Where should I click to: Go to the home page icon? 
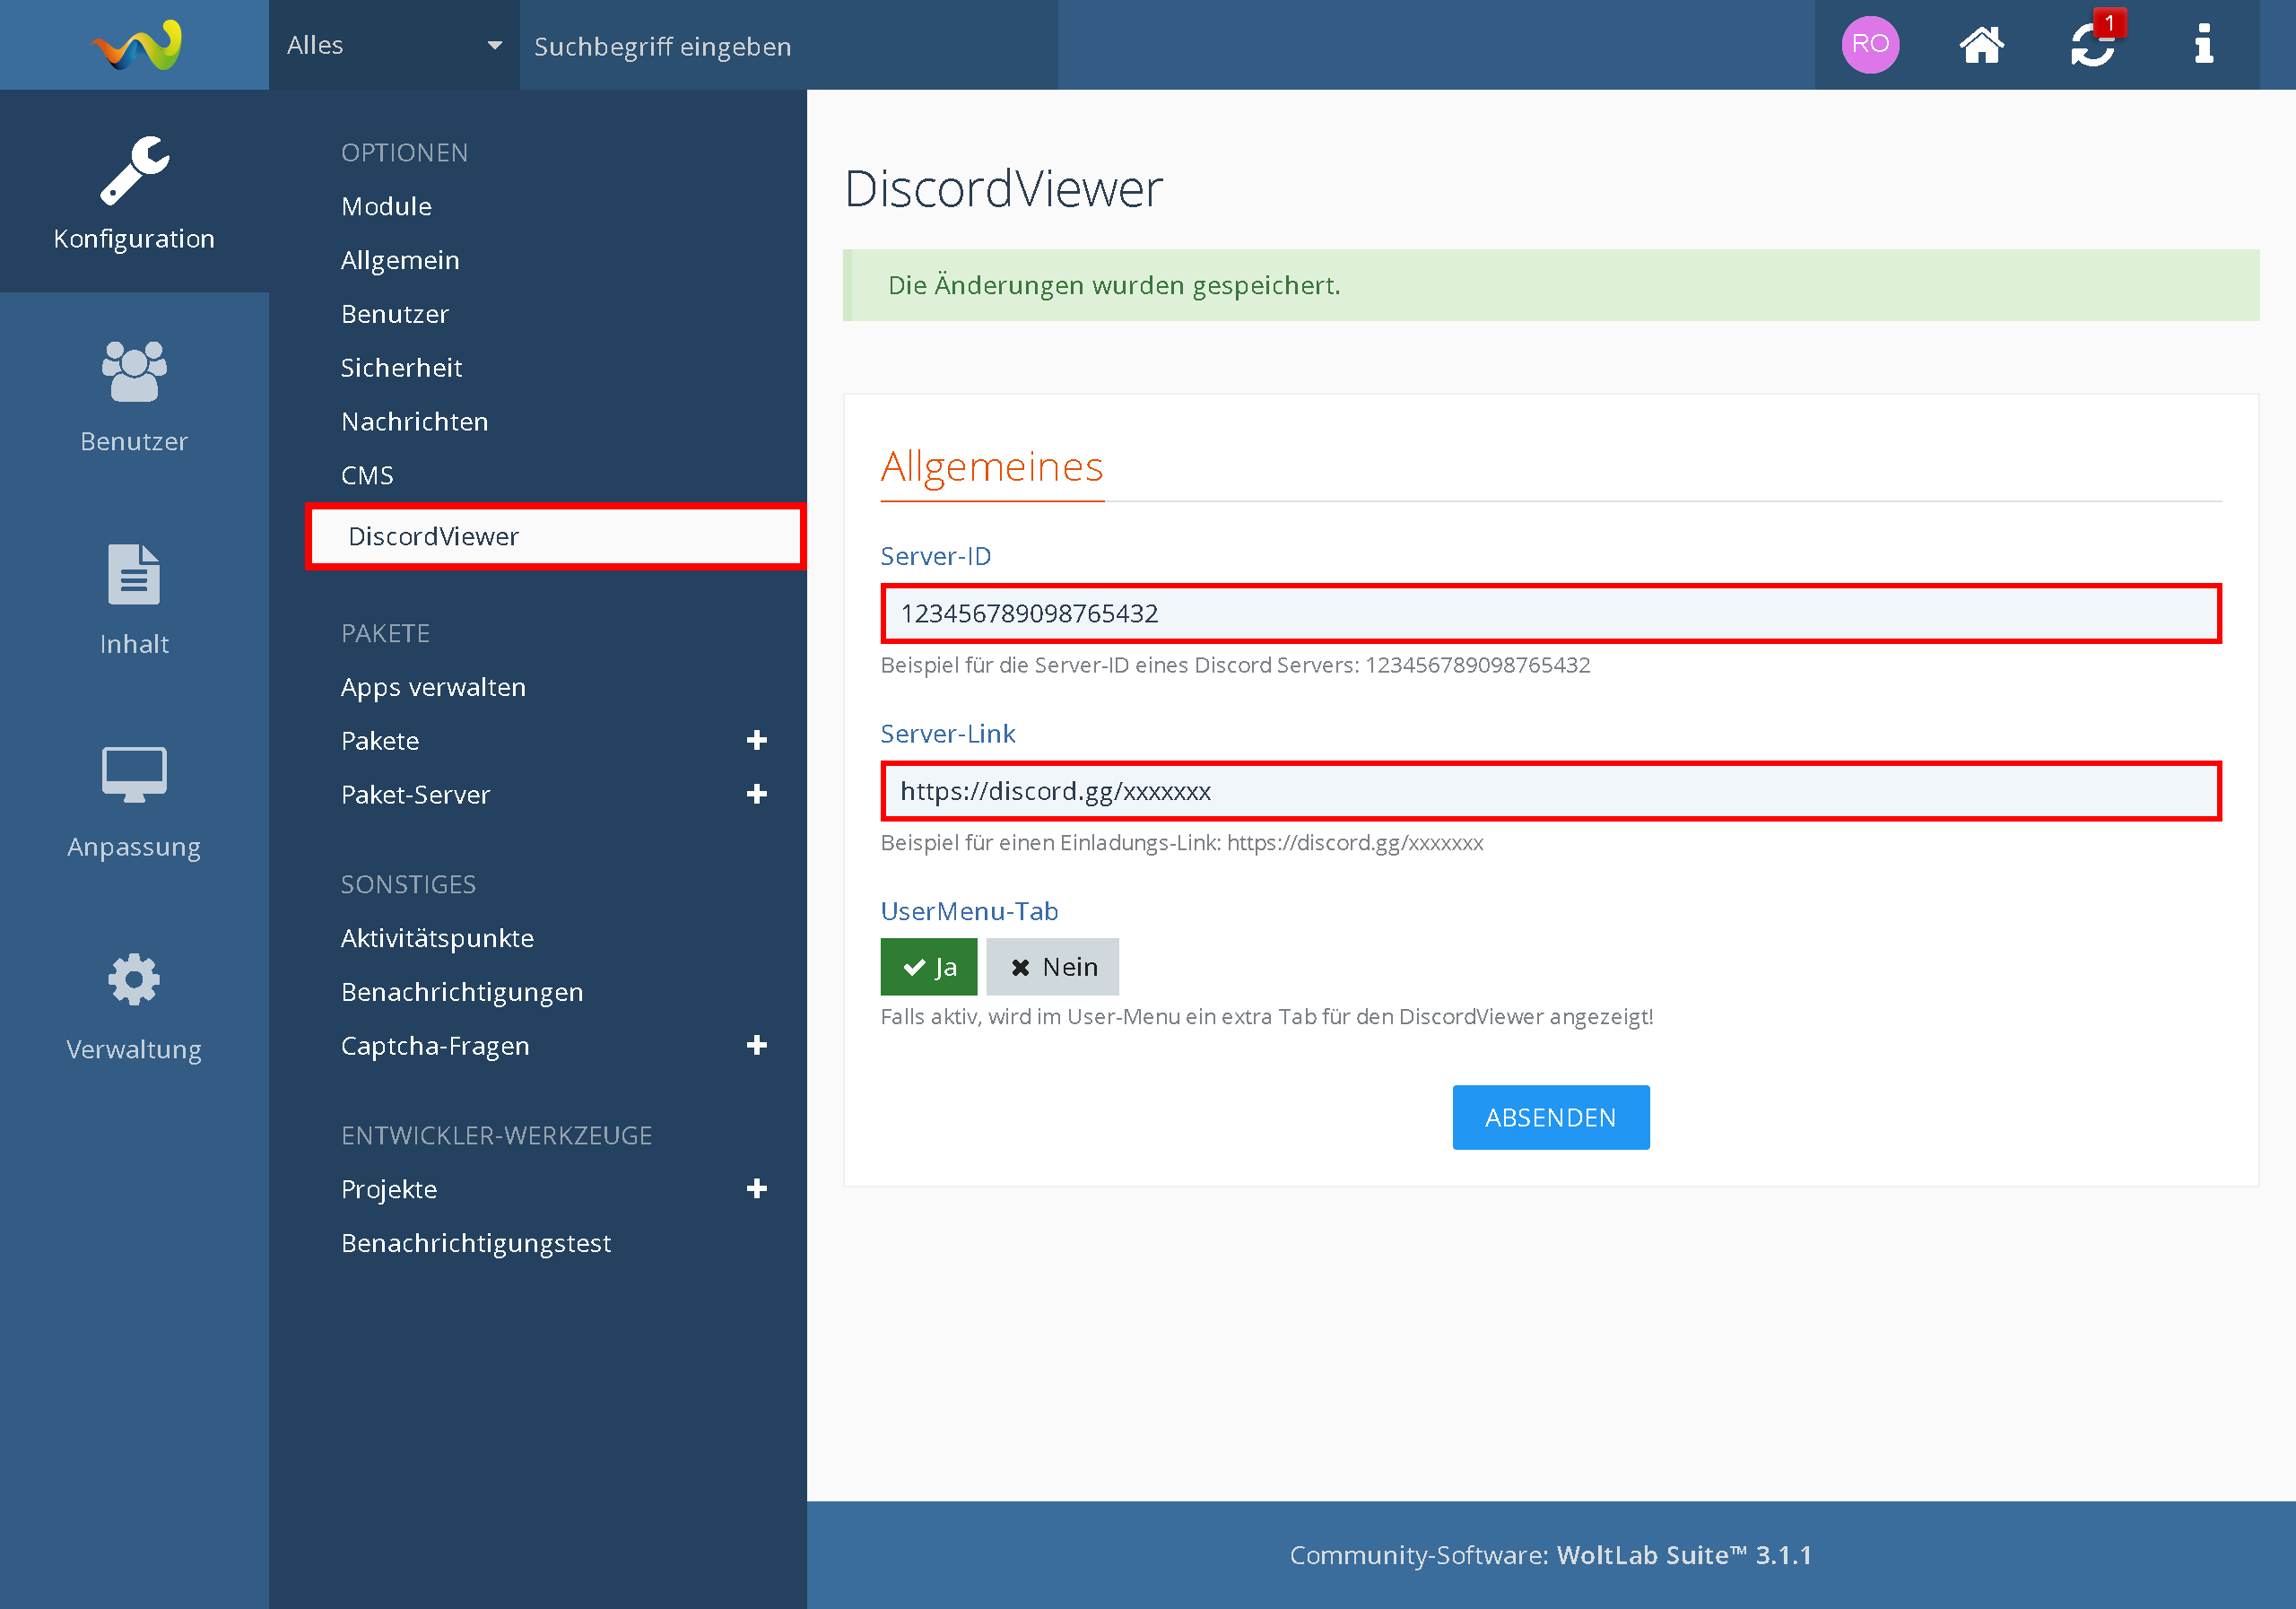click(x=1981, y=45)
